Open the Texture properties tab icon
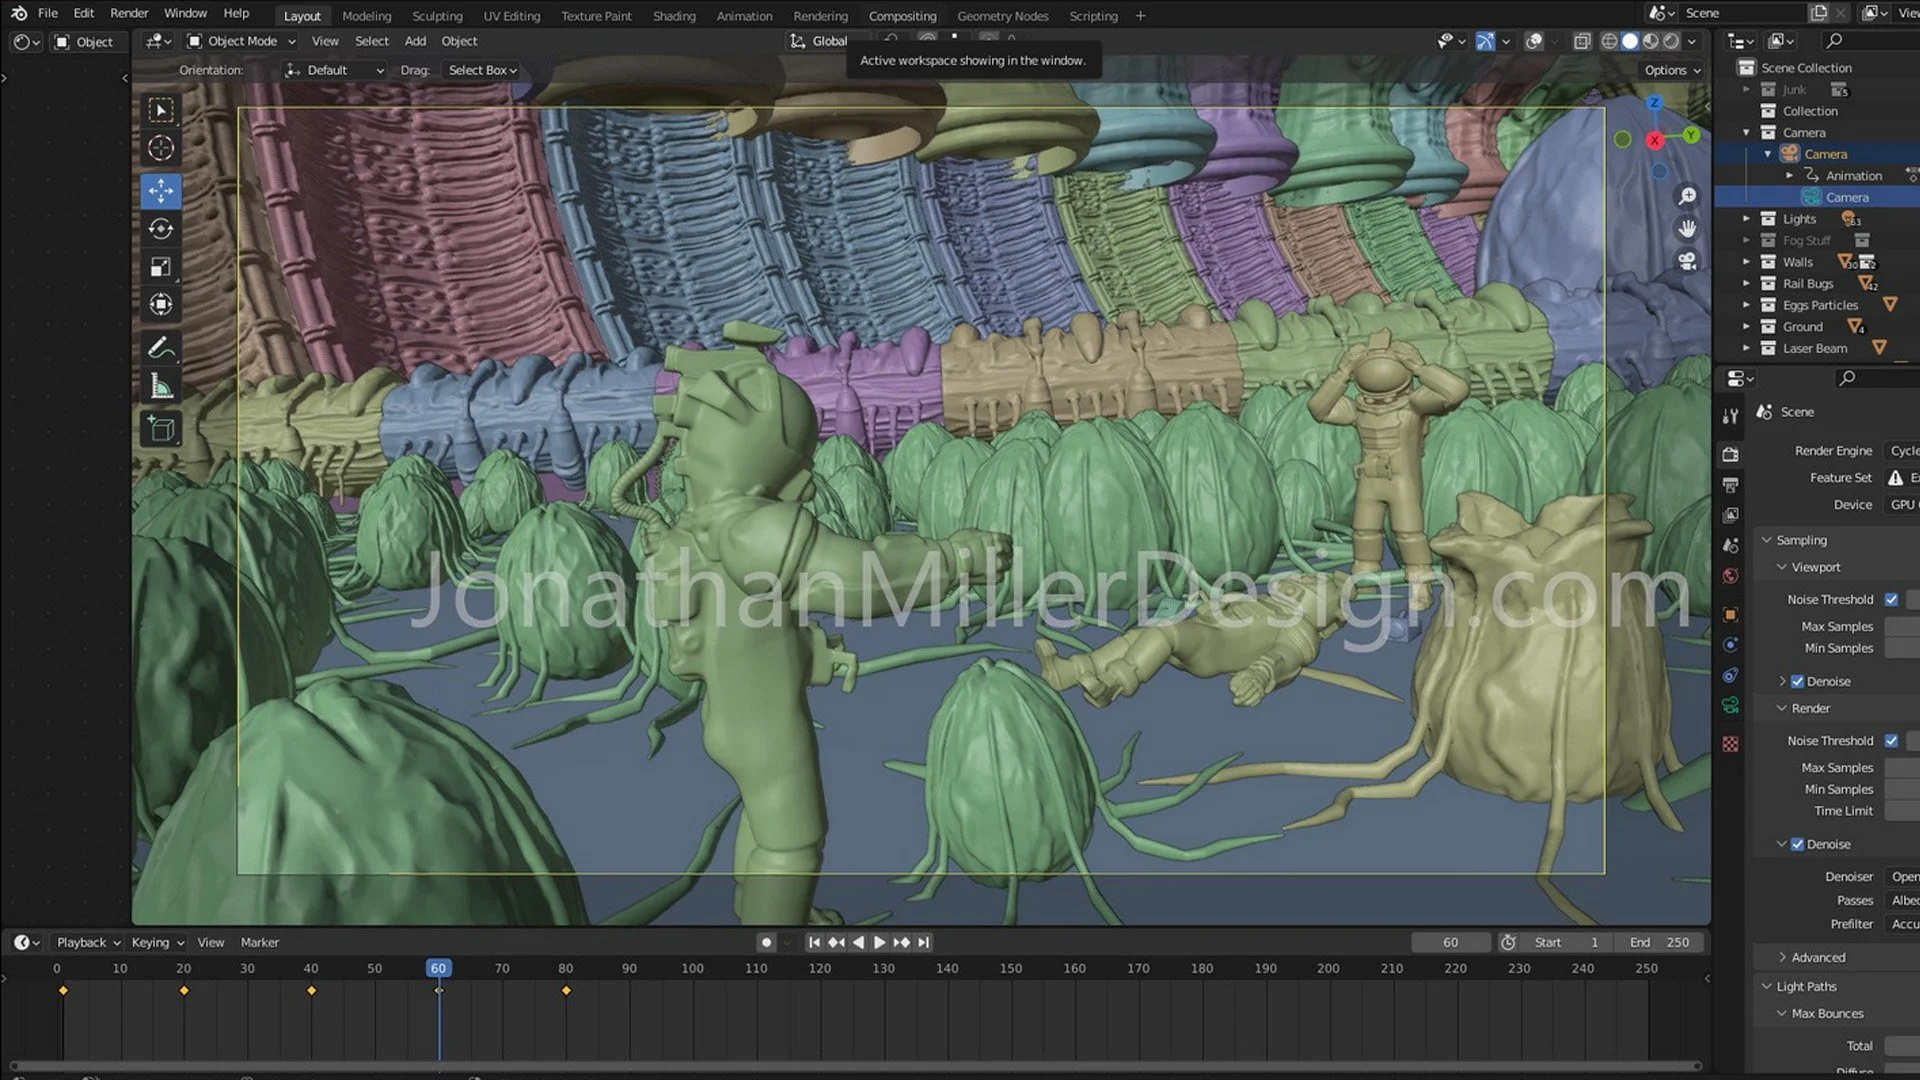Image resolution: width=1920 pixels, height=1080 pixels. point(1730,744)
